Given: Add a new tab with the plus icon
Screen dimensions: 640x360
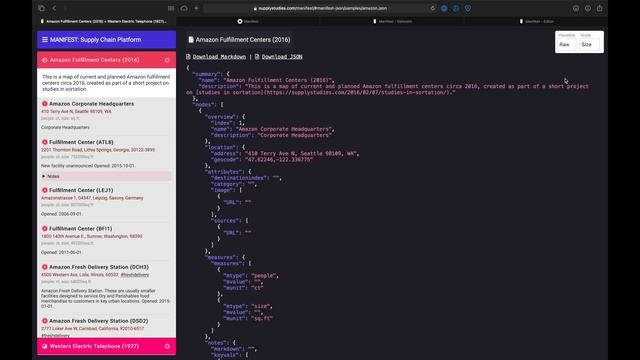Looking at the screenshot, I should pyautogui.click(x=196, y=8).
